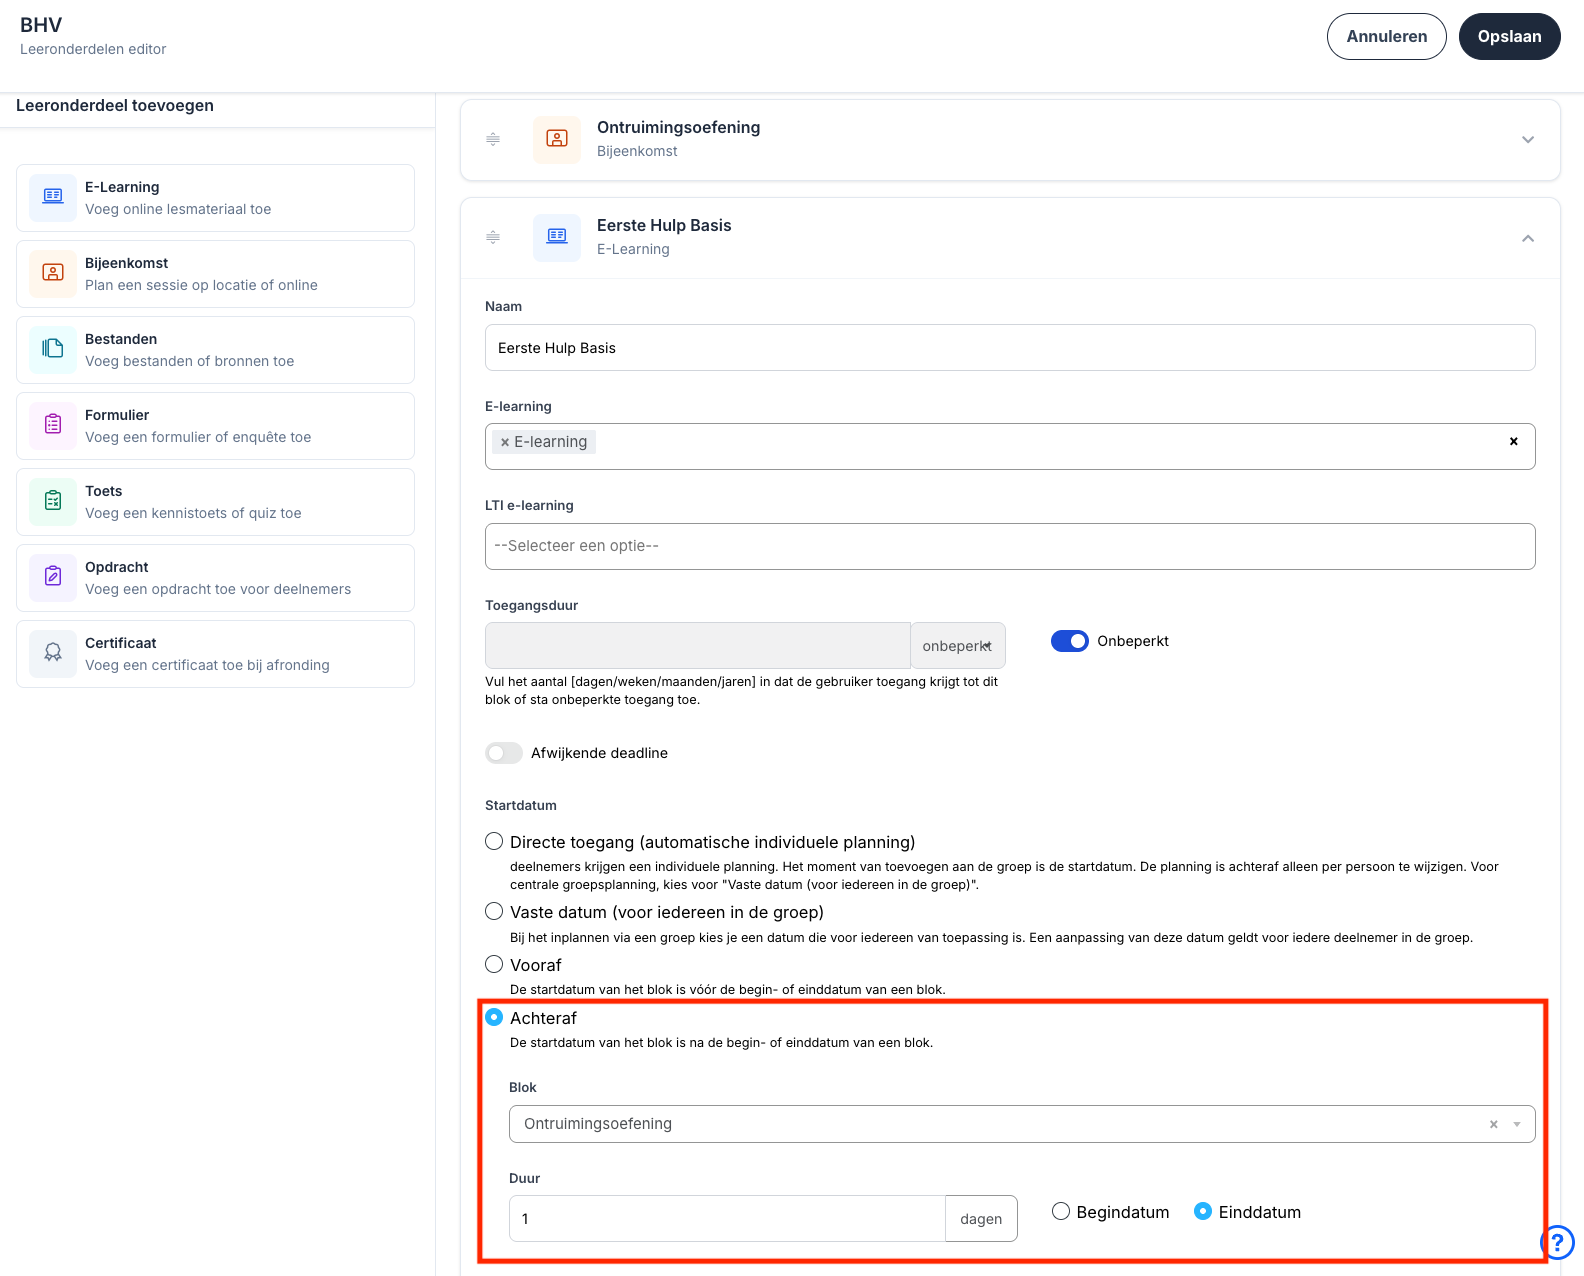Image resolution: width=1584 pixels, height=1276 pixels.
Task: Open the LTI e-learning dropdown
Action: 1009,546
